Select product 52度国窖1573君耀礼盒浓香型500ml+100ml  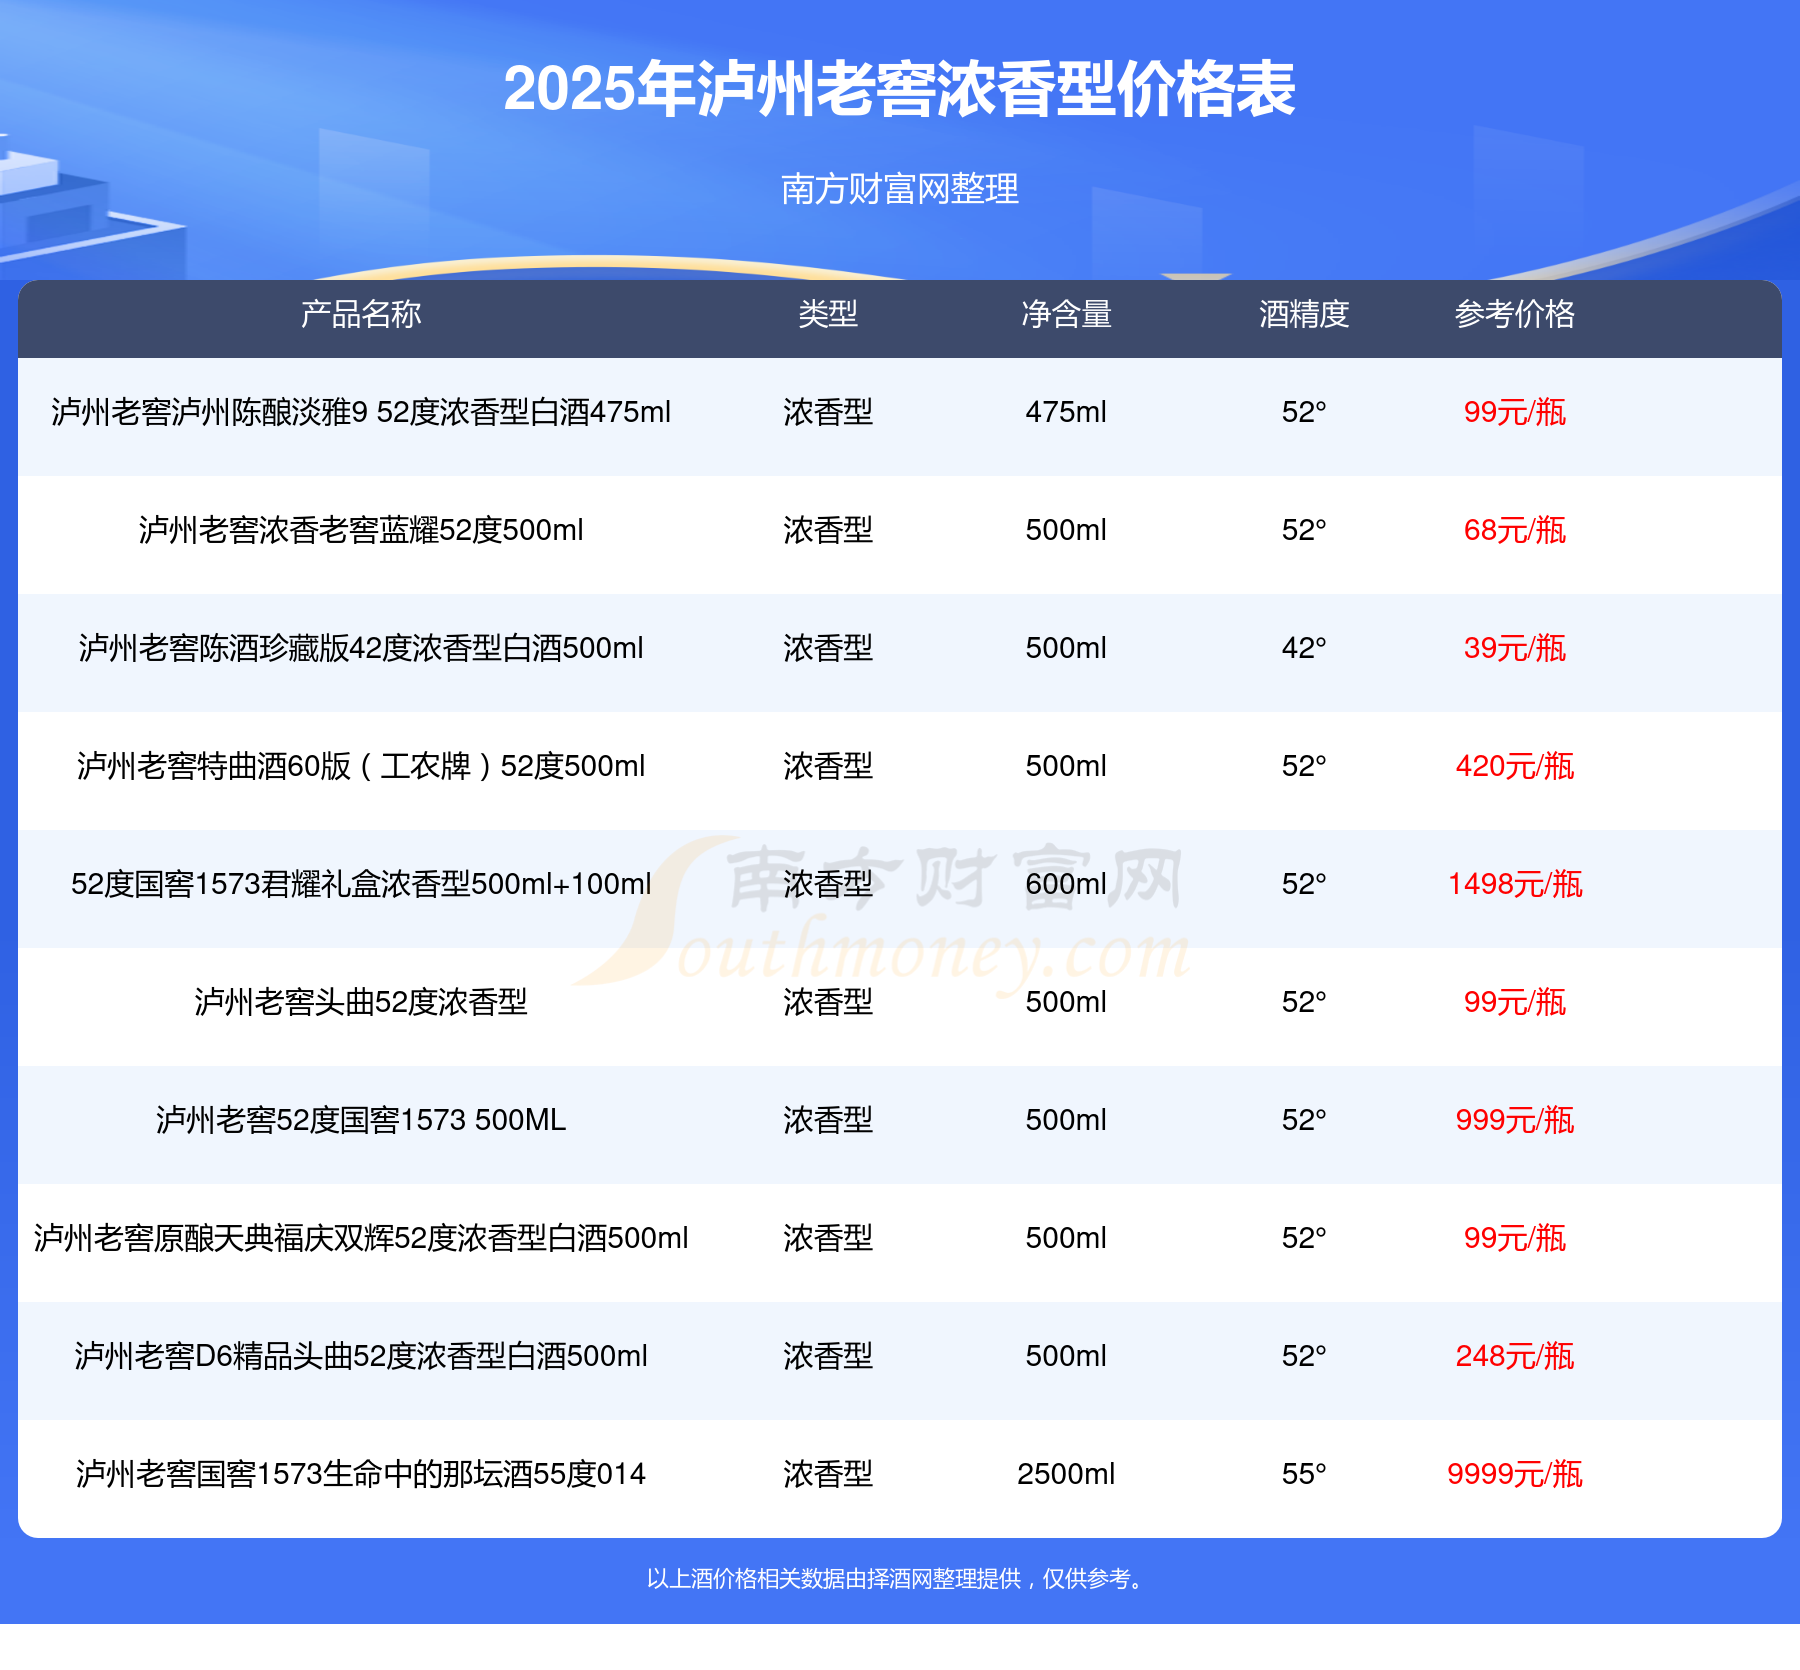click(361, 884)
